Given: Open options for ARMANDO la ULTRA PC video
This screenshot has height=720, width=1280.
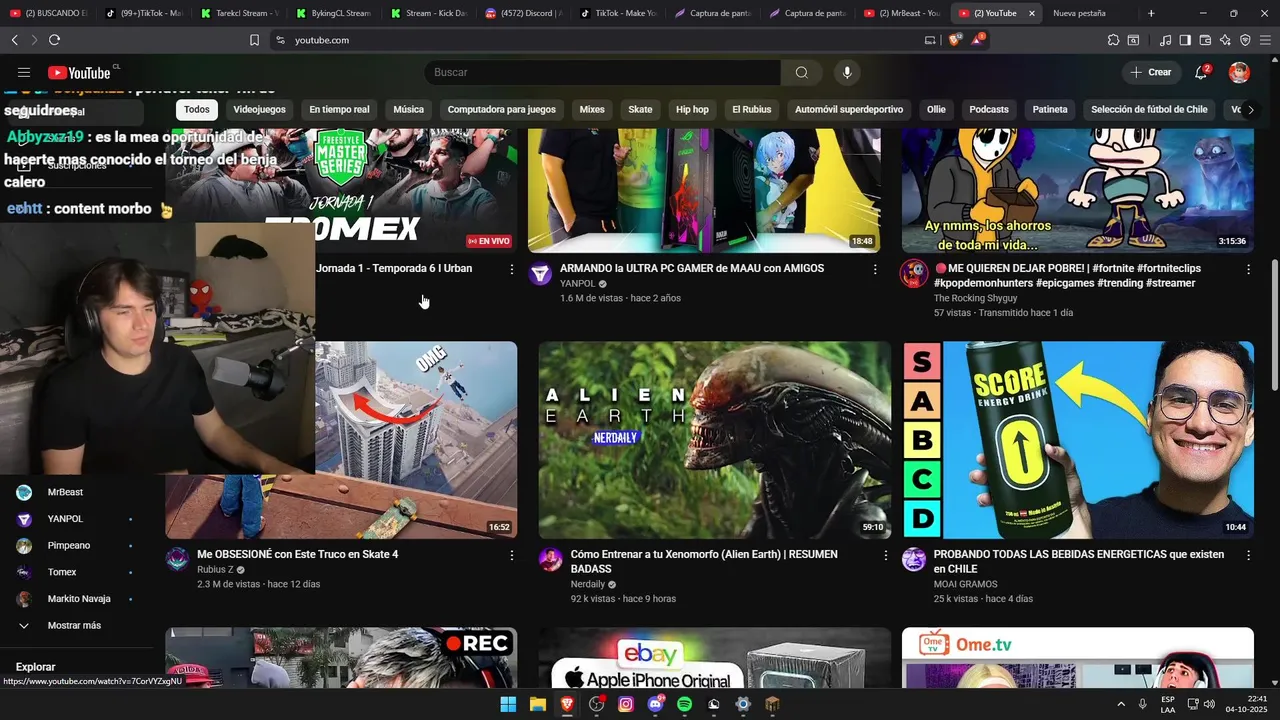Looking at the screenshot, I should tap(875, 269).
